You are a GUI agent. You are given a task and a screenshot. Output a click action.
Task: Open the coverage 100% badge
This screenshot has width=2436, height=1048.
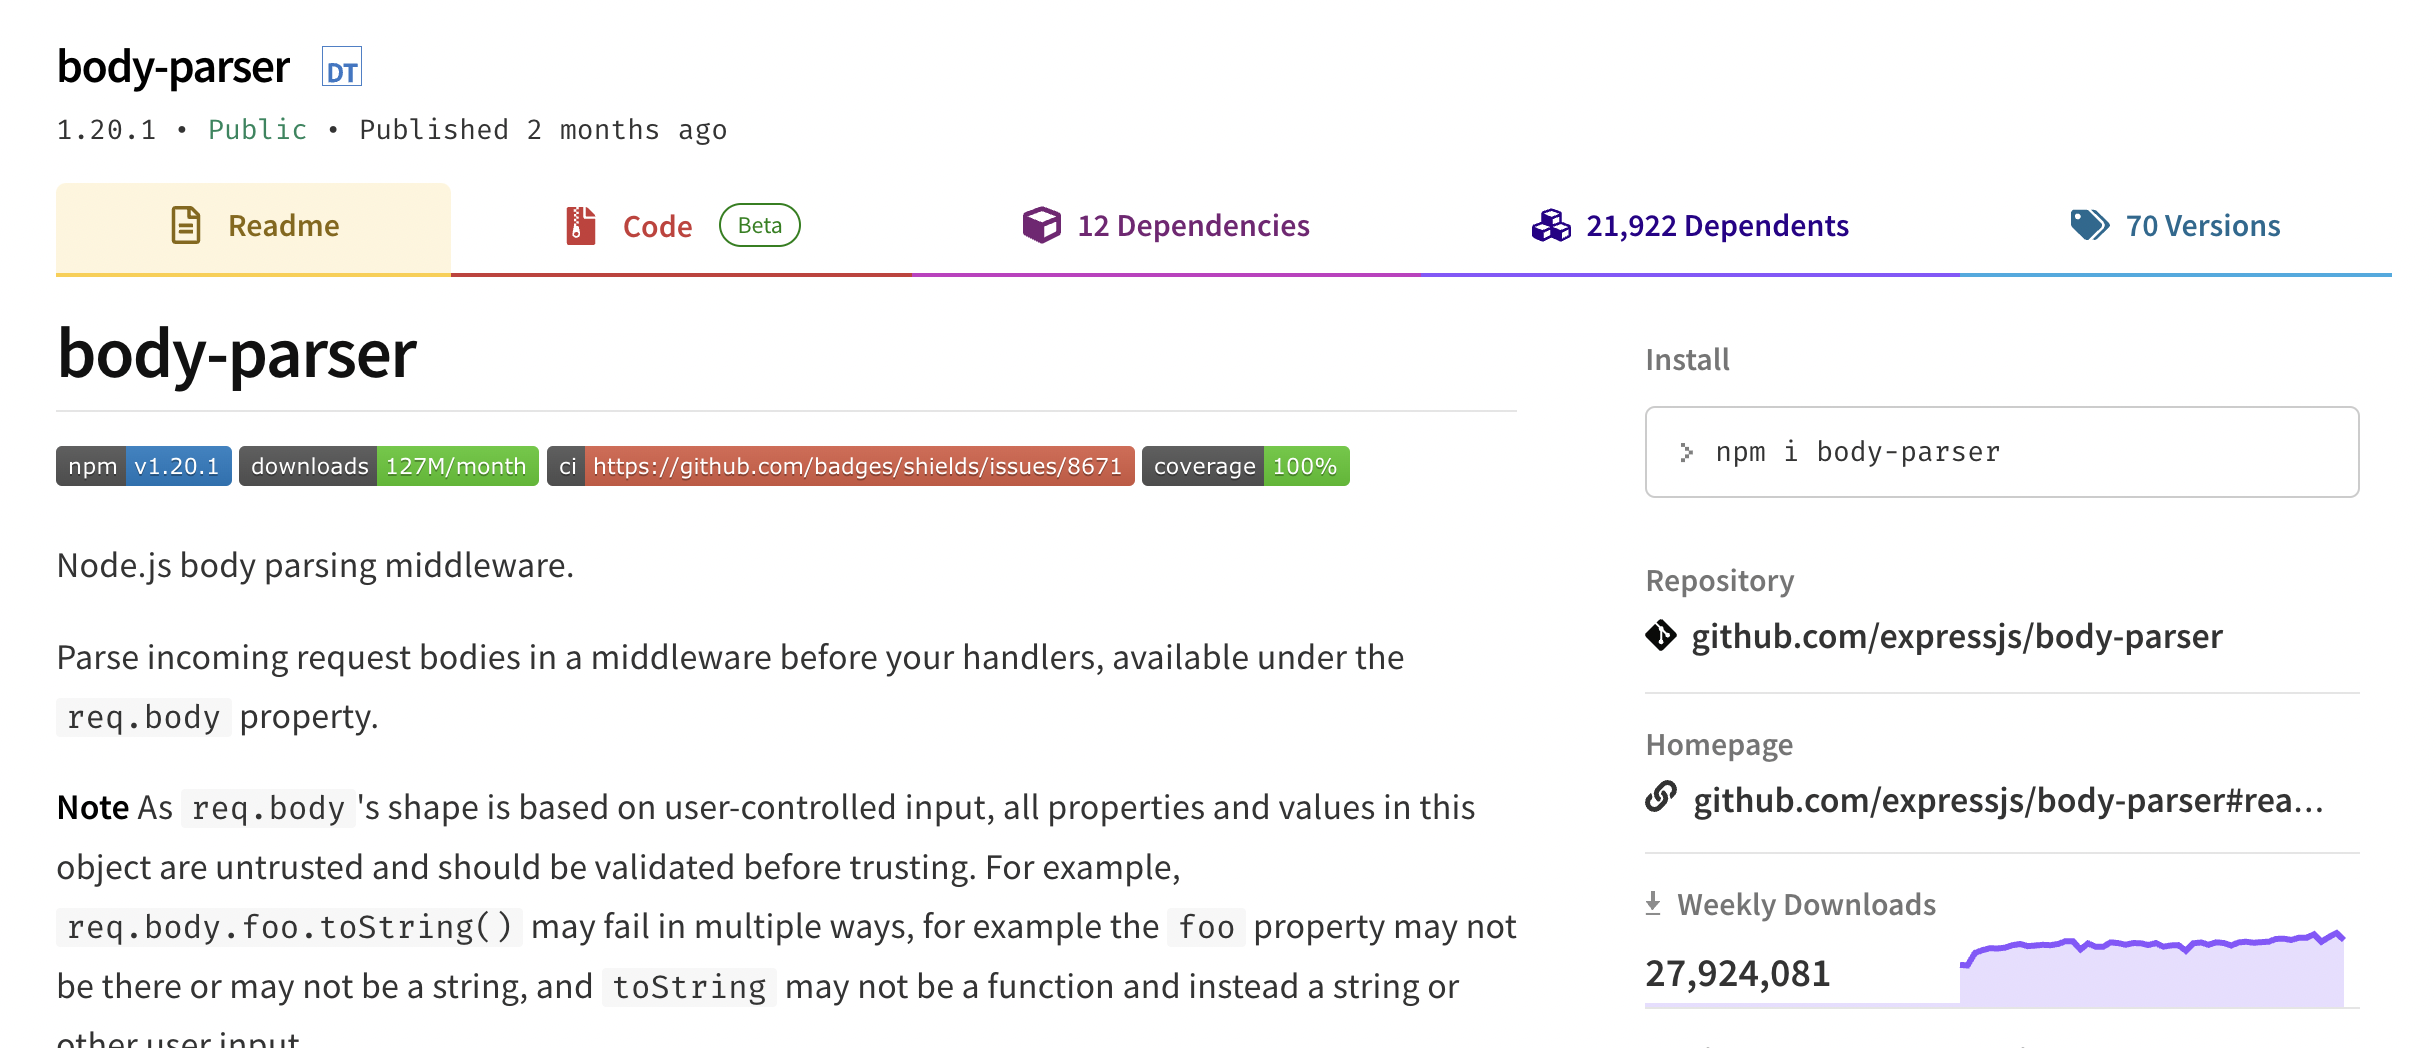tap(1246, 466)
